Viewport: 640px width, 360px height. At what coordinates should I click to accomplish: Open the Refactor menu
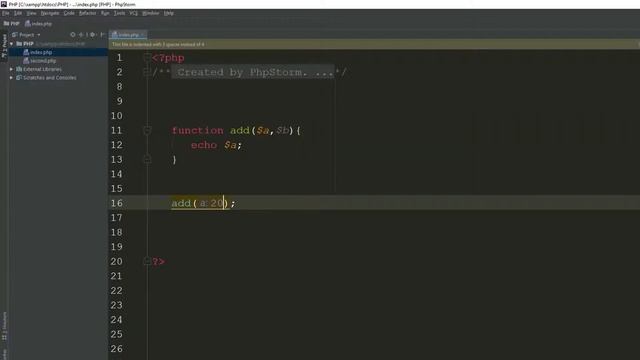(x=87, y=13)
